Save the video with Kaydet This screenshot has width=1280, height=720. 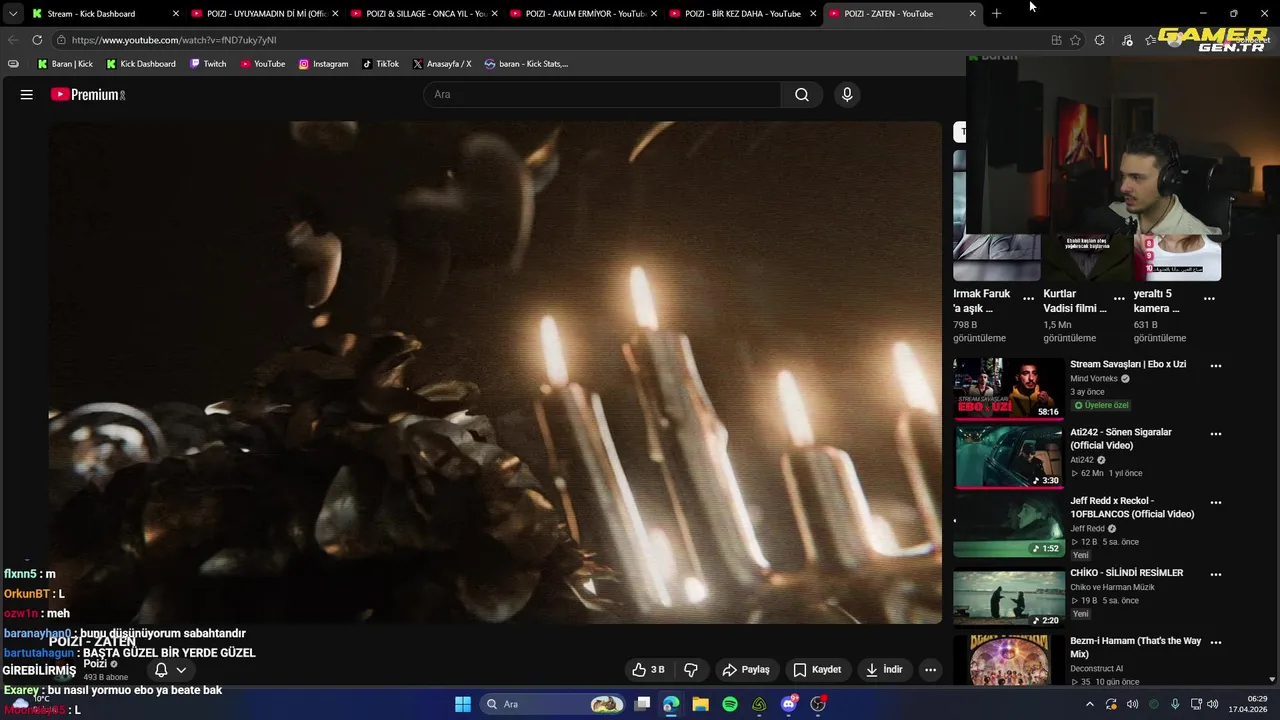coord(817,670)
